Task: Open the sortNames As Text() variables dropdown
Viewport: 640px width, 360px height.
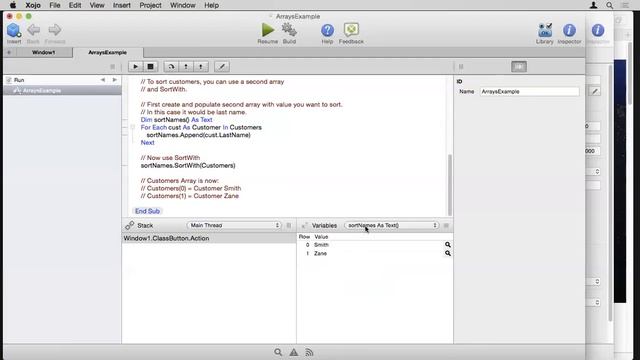Action: click(391, 225)
